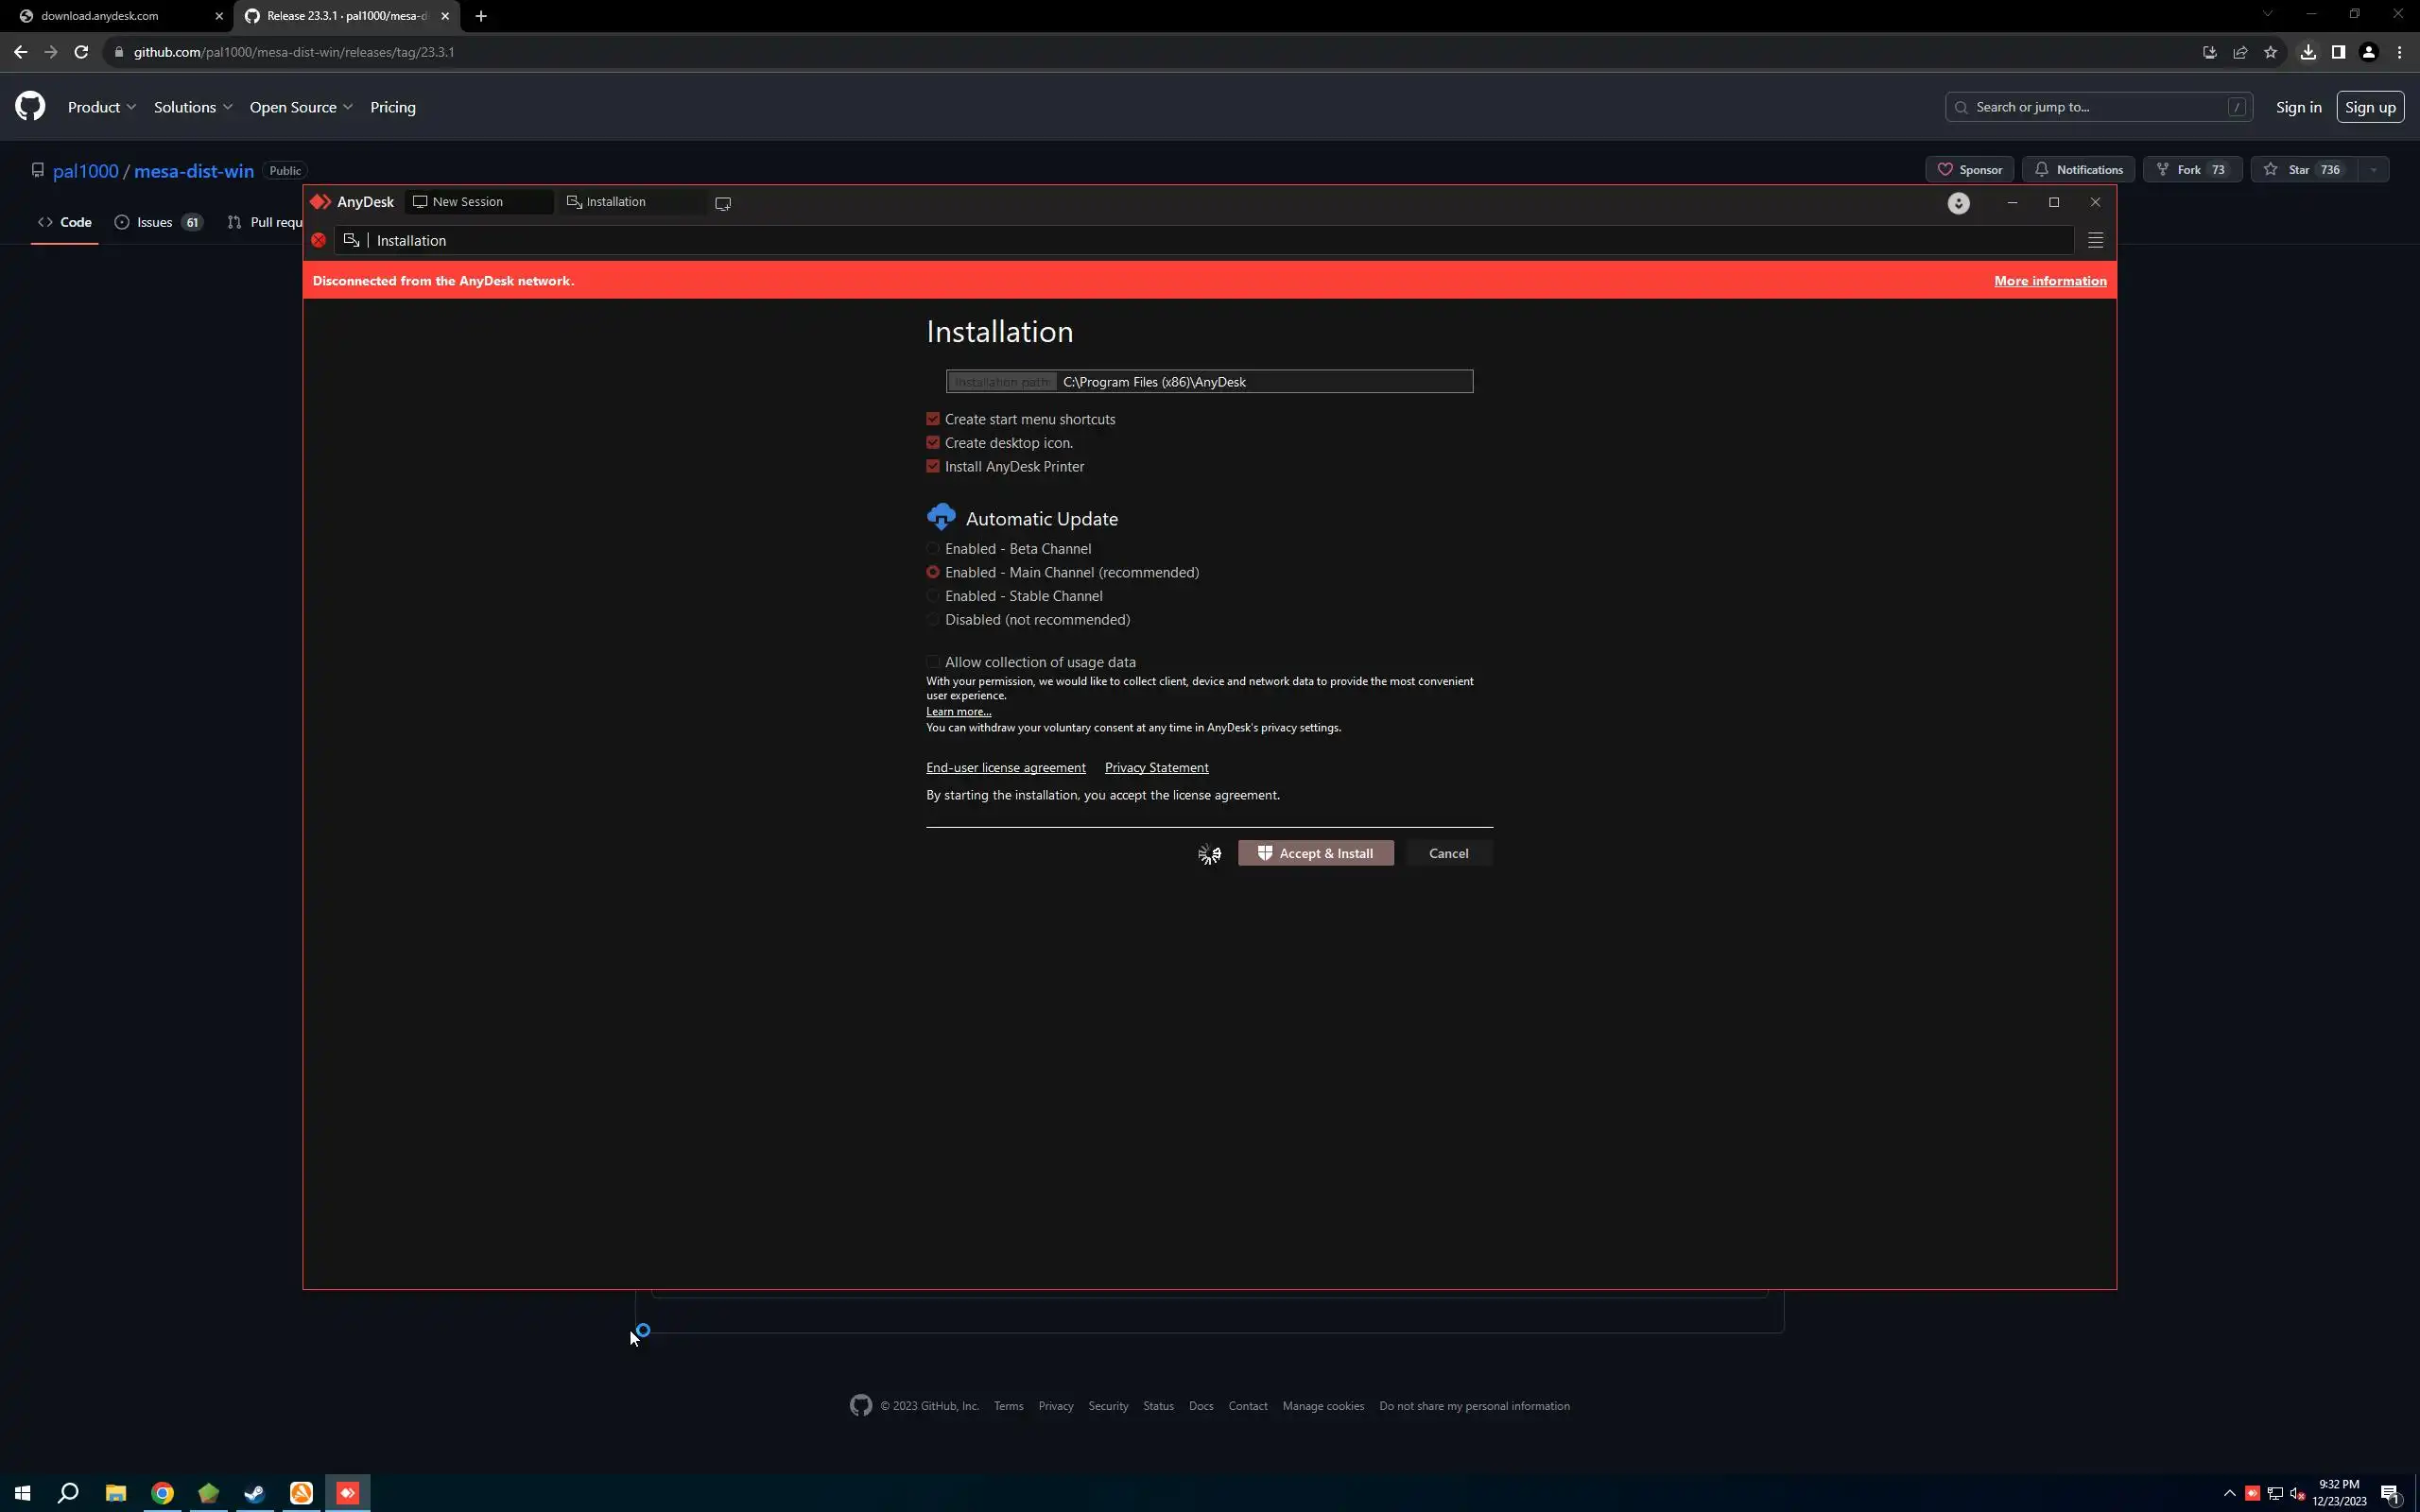Open the GitHub home logo
2420x1512 pixels.
click(30, 107)
